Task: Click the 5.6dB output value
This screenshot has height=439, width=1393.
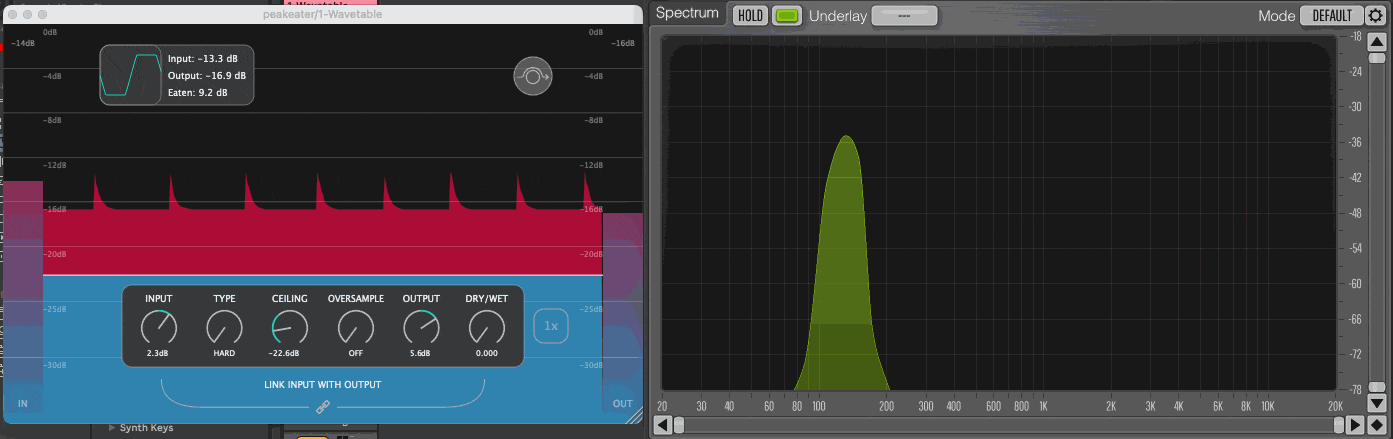Action: point(421,353)
